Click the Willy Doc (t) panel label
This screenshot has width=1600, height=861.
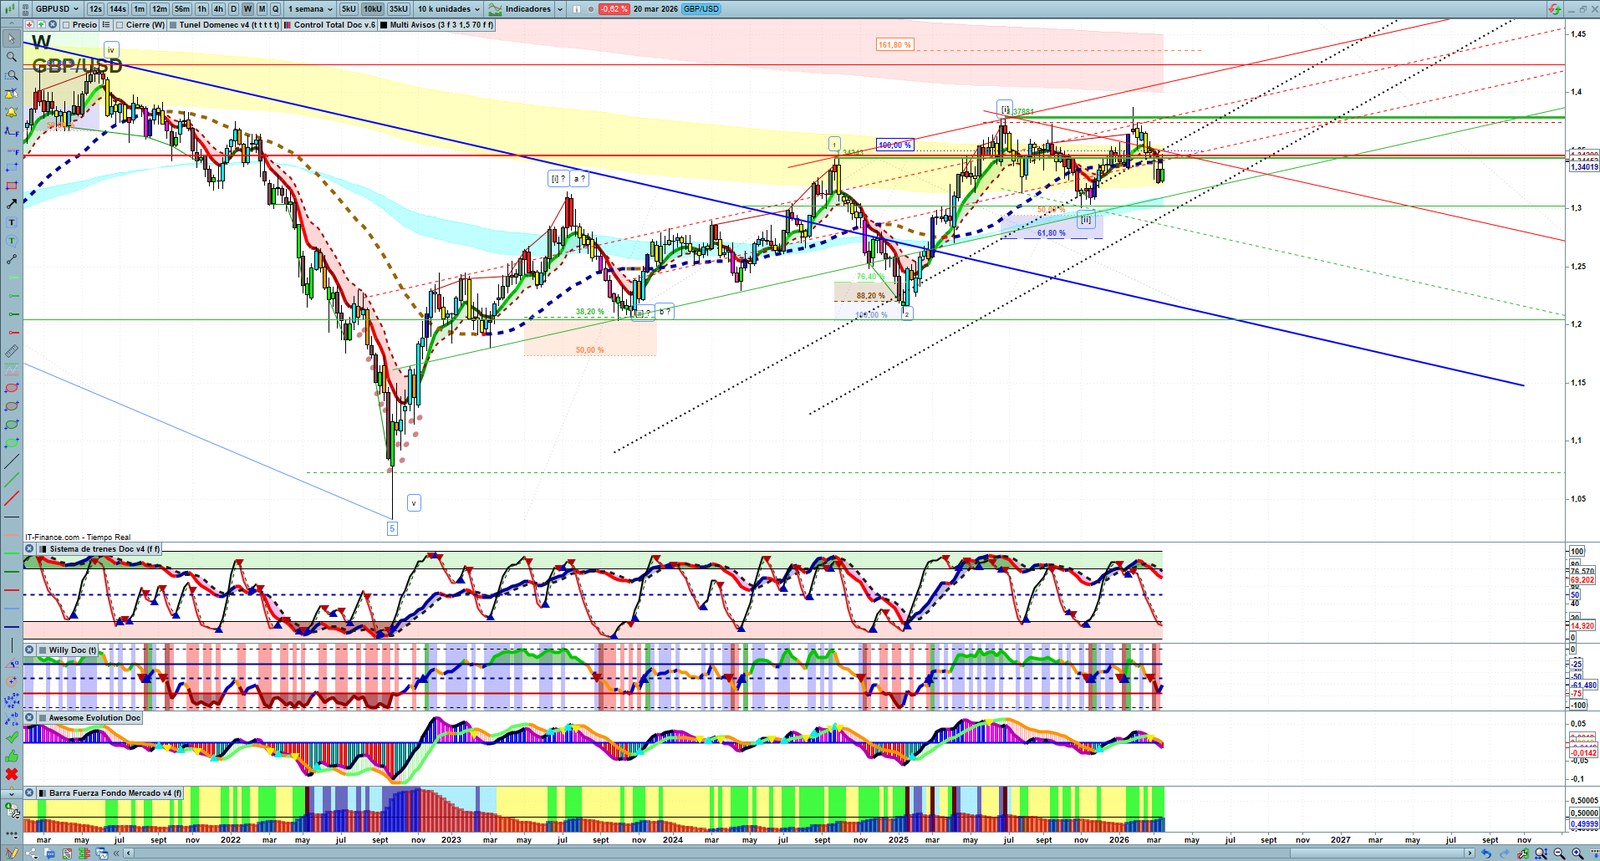tap(73, 650)
